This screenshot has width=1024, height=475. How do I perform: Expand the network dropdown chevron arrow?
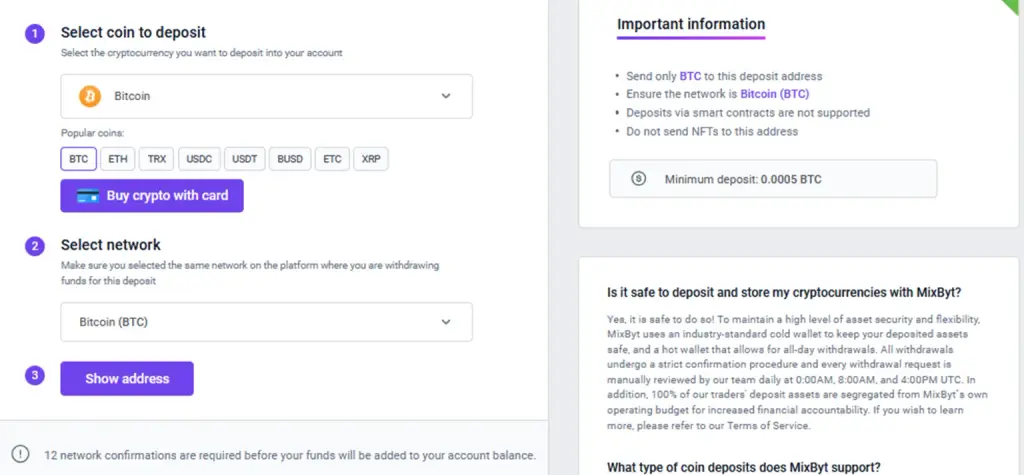coord(446,322)
